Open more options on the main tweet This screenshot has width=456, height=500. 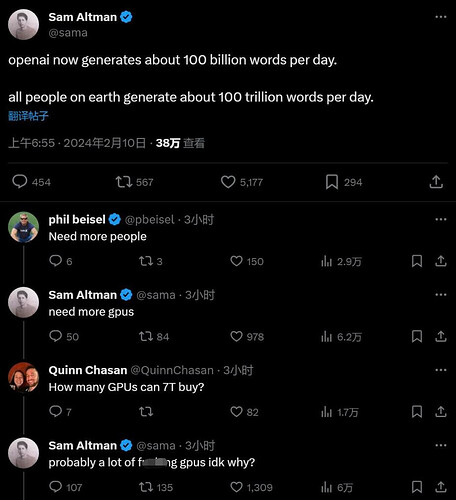coord(441,17)
